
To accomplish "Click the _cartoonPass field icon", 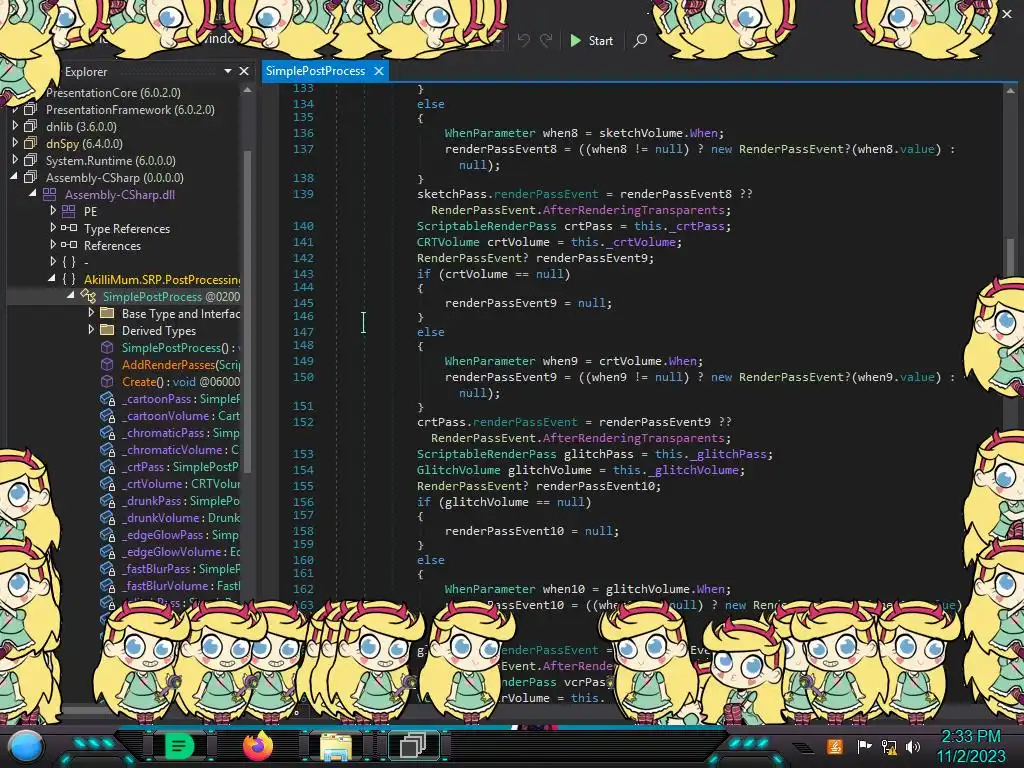I will [x=107, y=398].
